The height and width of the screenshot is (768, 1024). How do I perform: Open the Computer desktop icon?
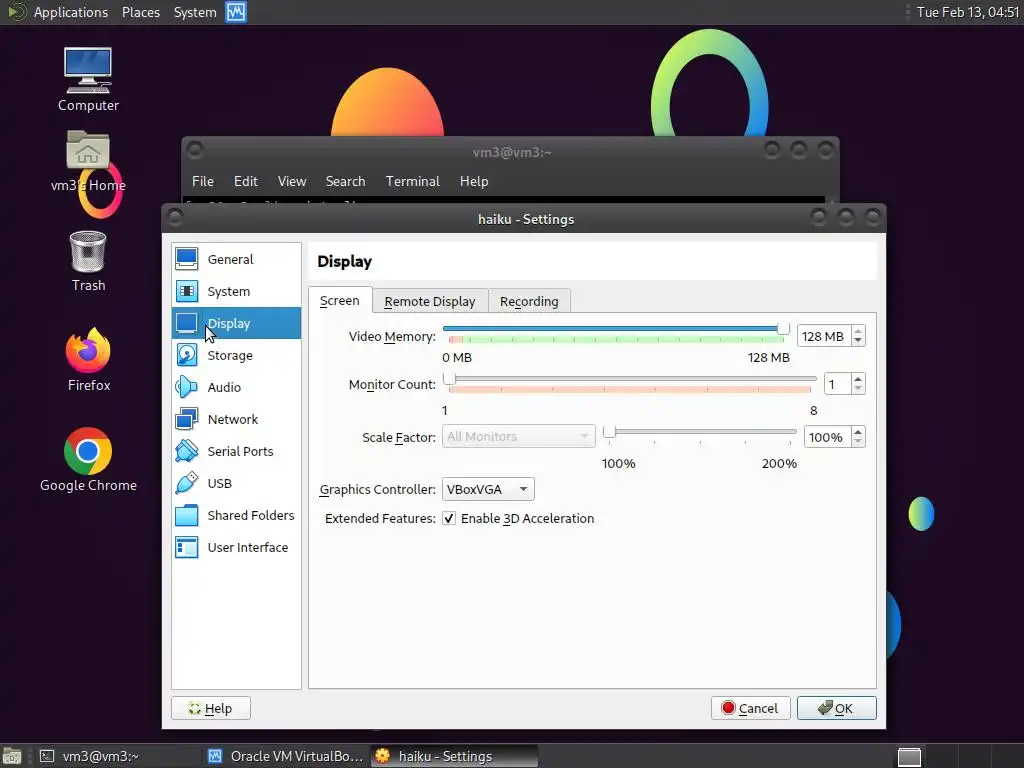tap(88, 71)
